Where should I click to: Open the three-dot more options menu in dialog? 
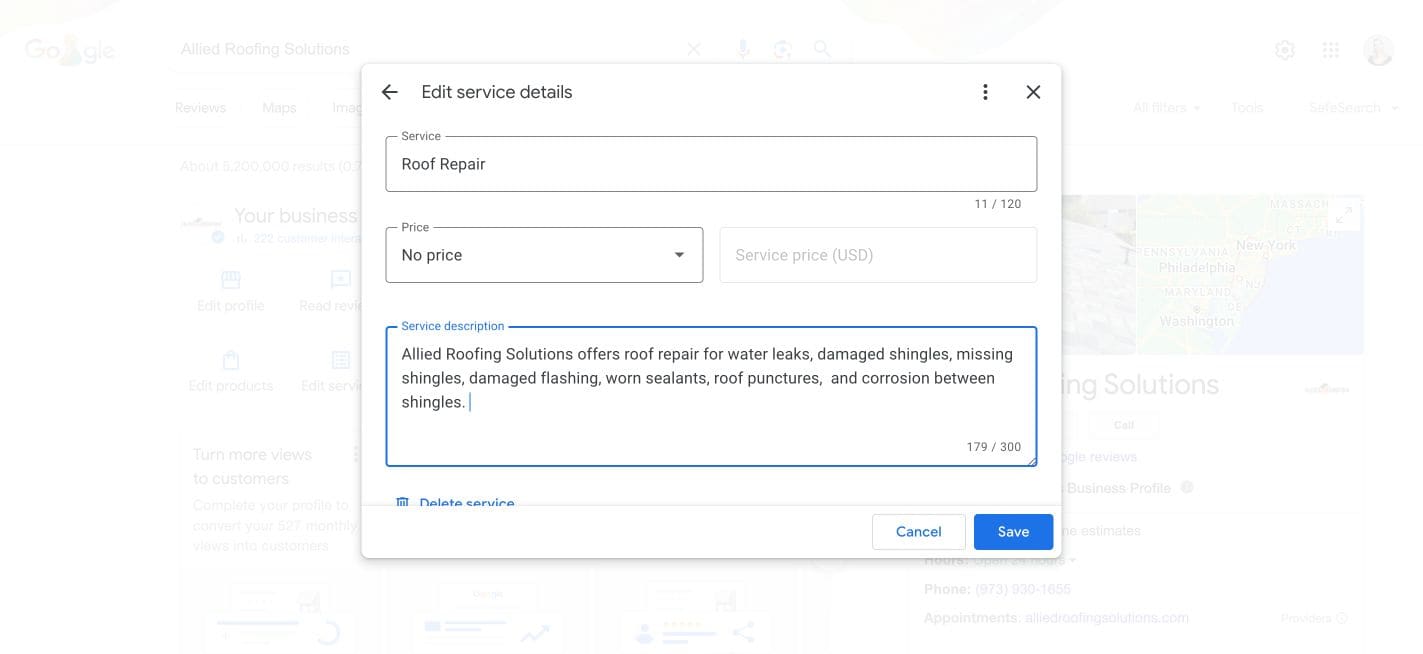985,92
